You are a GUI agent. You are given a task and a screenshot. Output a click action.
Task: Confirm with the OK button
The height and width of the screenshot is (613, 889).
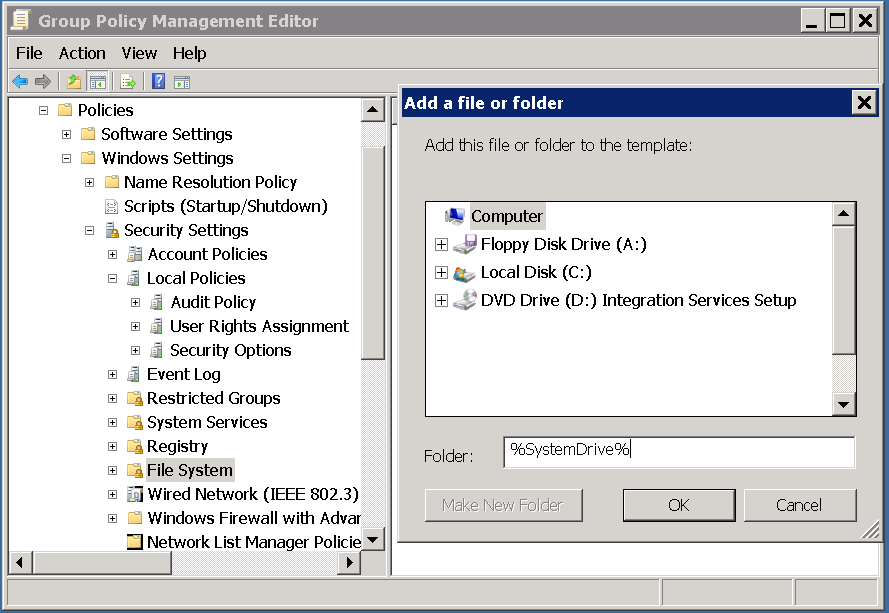679,505
